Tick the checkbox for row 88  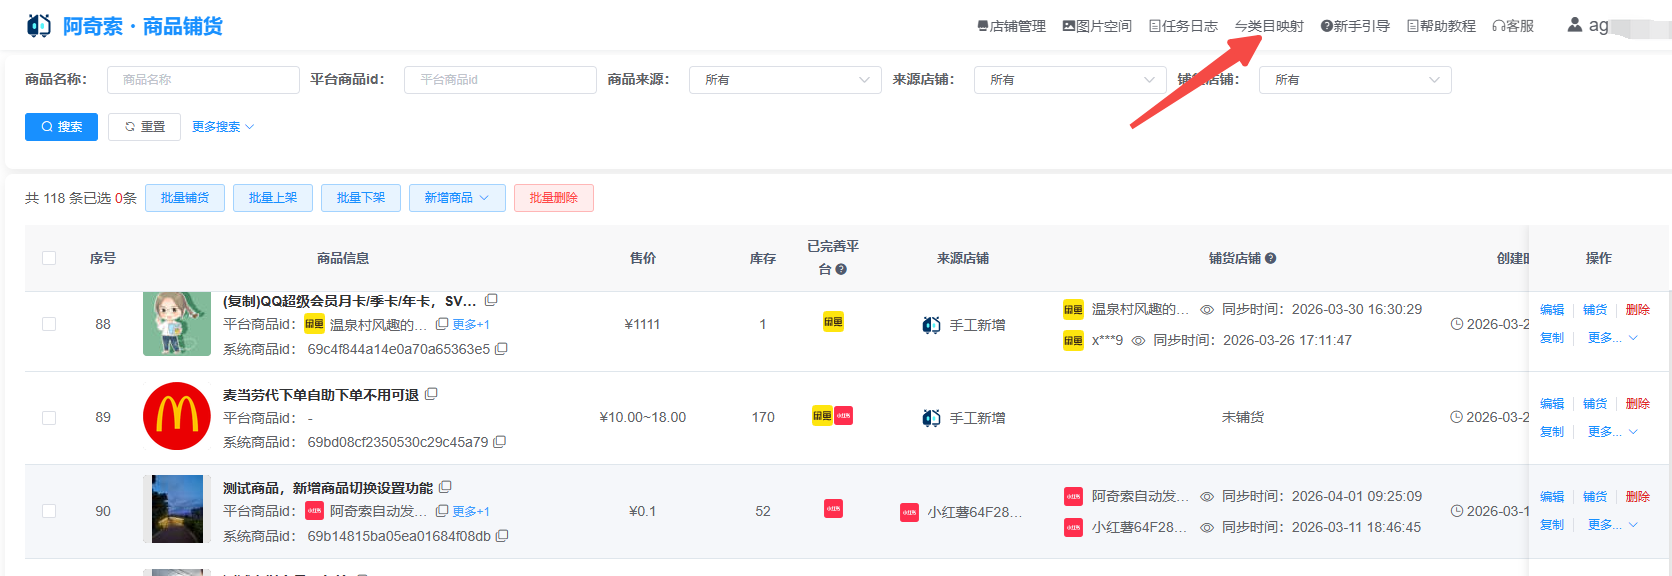pos(49,324)
